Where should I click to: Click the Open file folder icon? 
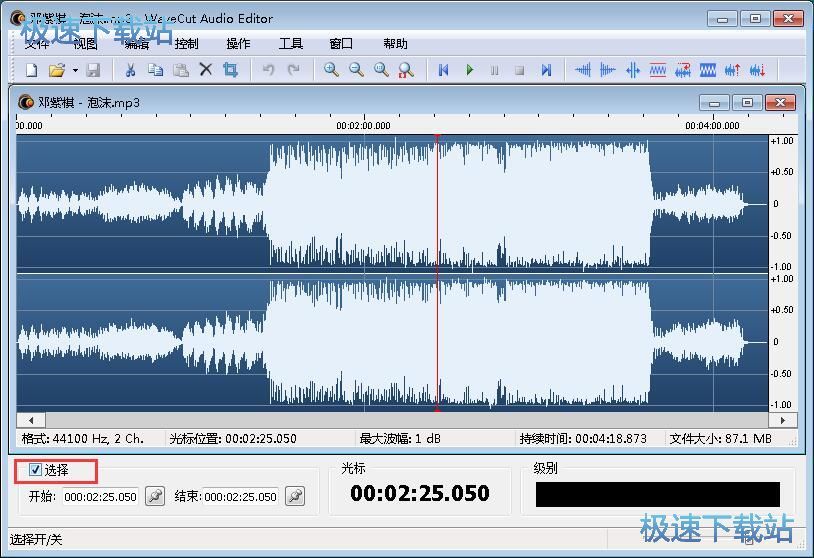click(x=57, y=70)
